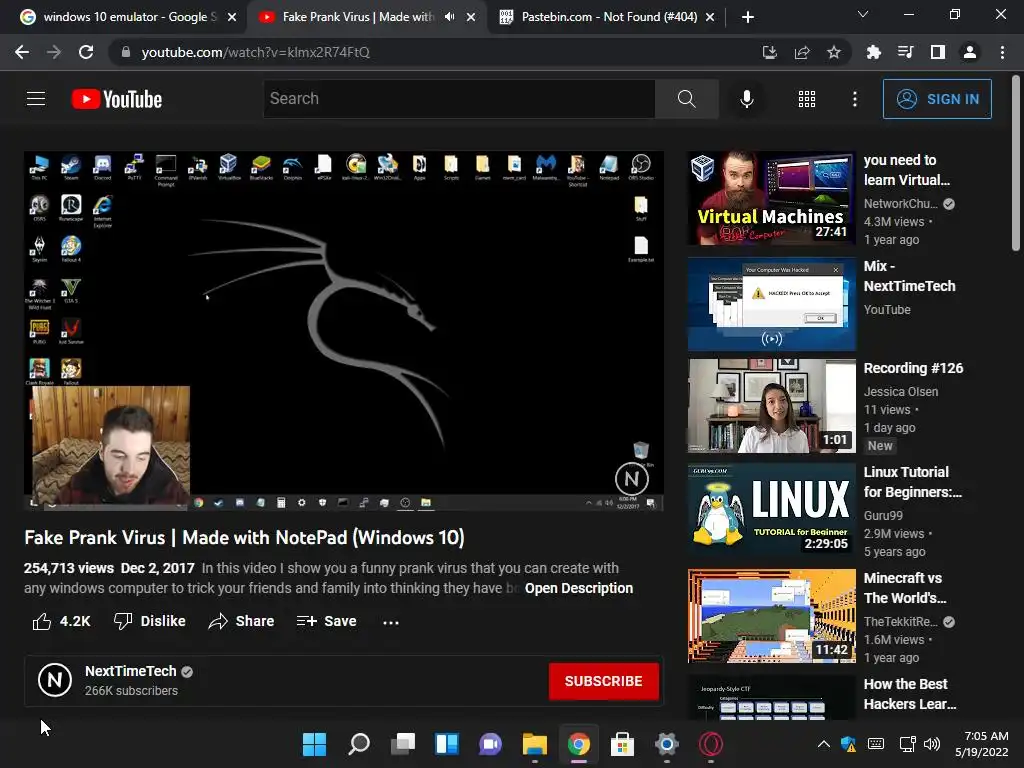1024x768 pixels.
Task: Open YouTube settings three-dot menu
Action: tap(854, 99)
